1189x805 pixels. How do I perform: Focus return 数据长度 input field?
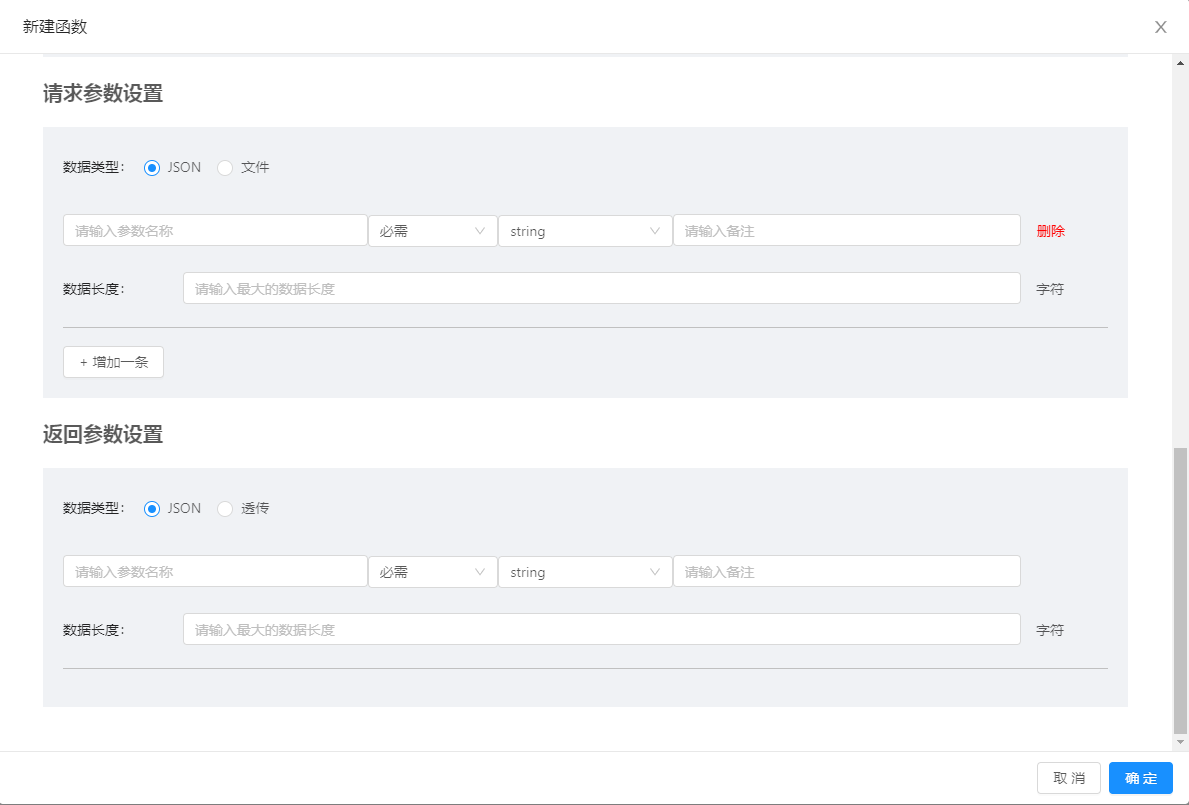pos(601,629)
